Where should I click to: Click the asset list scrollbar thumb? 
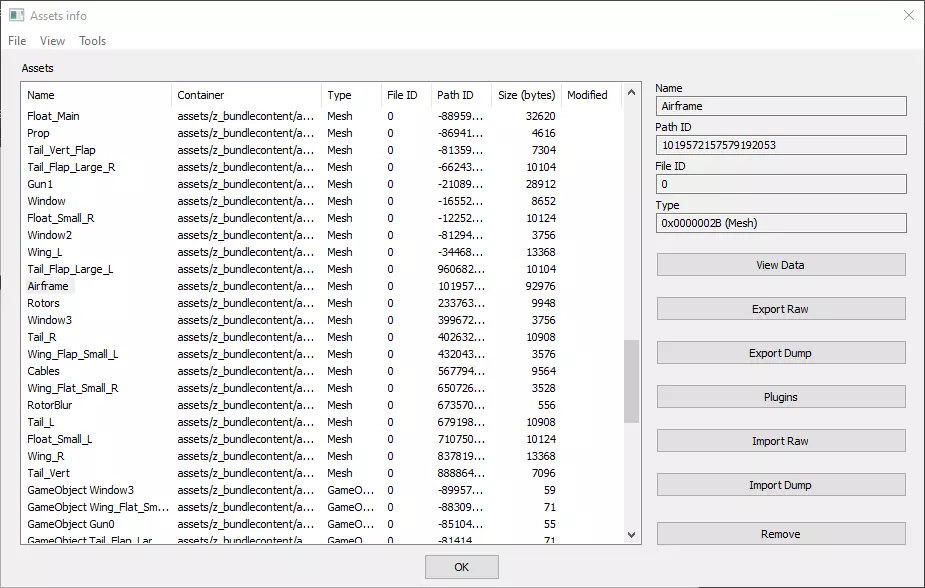(x=631, y=380)
